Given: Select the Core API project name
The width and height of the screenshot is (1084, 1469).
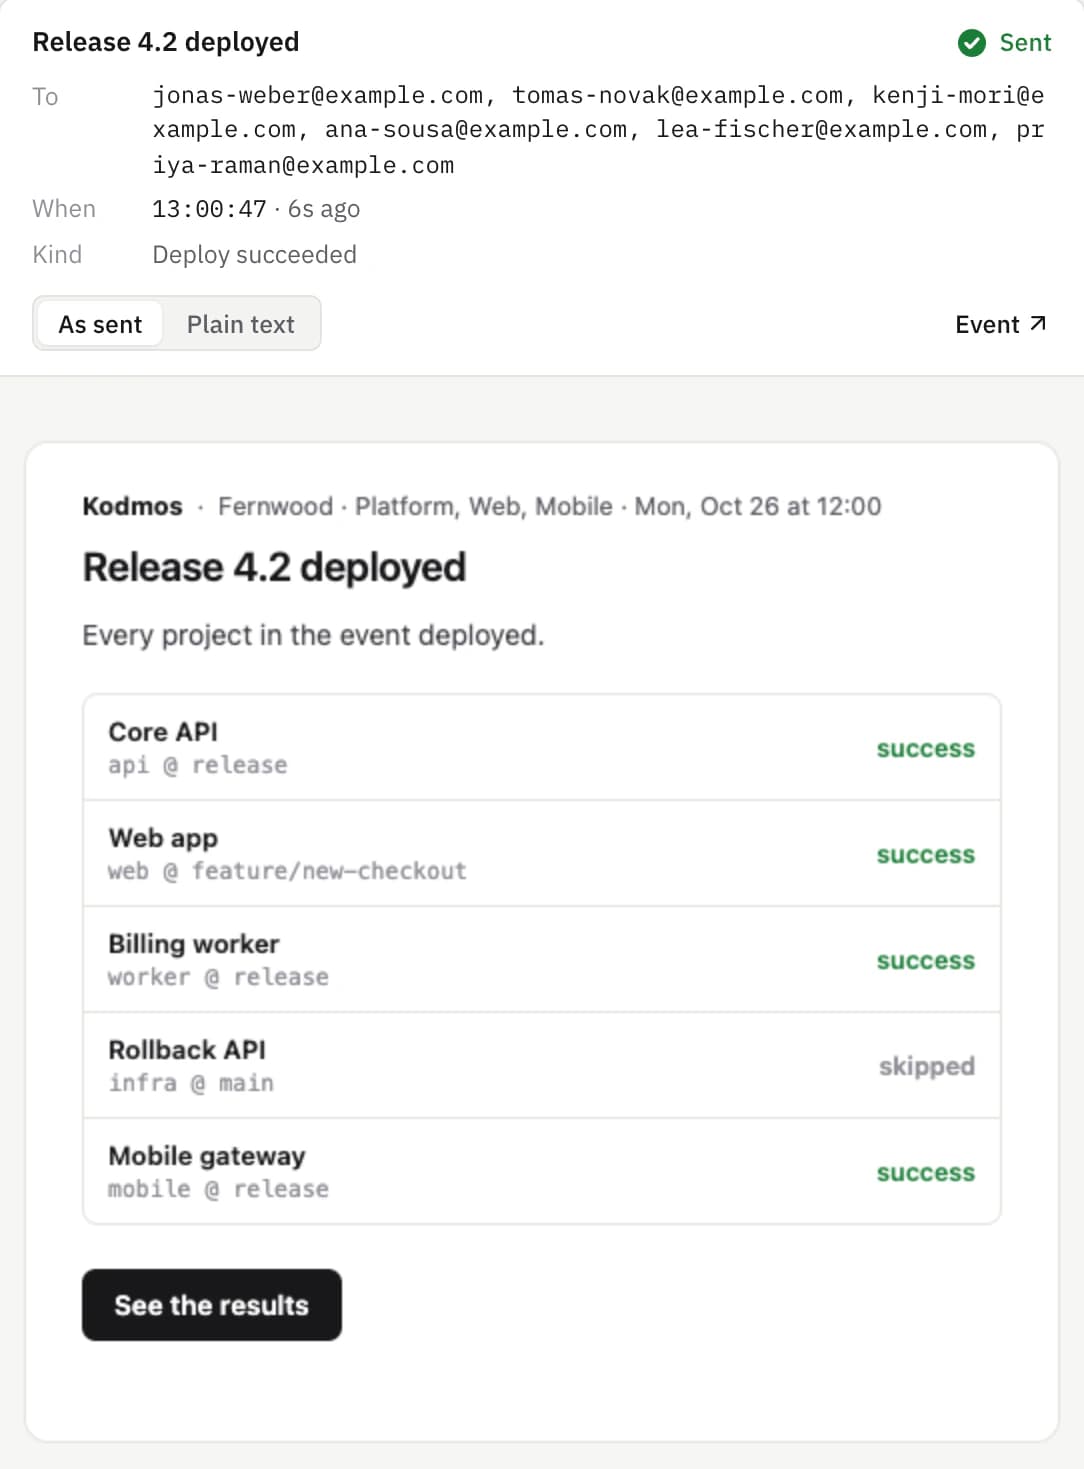Looking at the screenshot, I should [163, 732].
